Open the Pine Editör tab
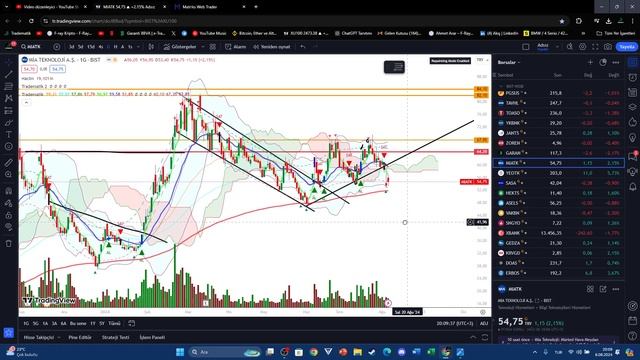 point(80,338)
